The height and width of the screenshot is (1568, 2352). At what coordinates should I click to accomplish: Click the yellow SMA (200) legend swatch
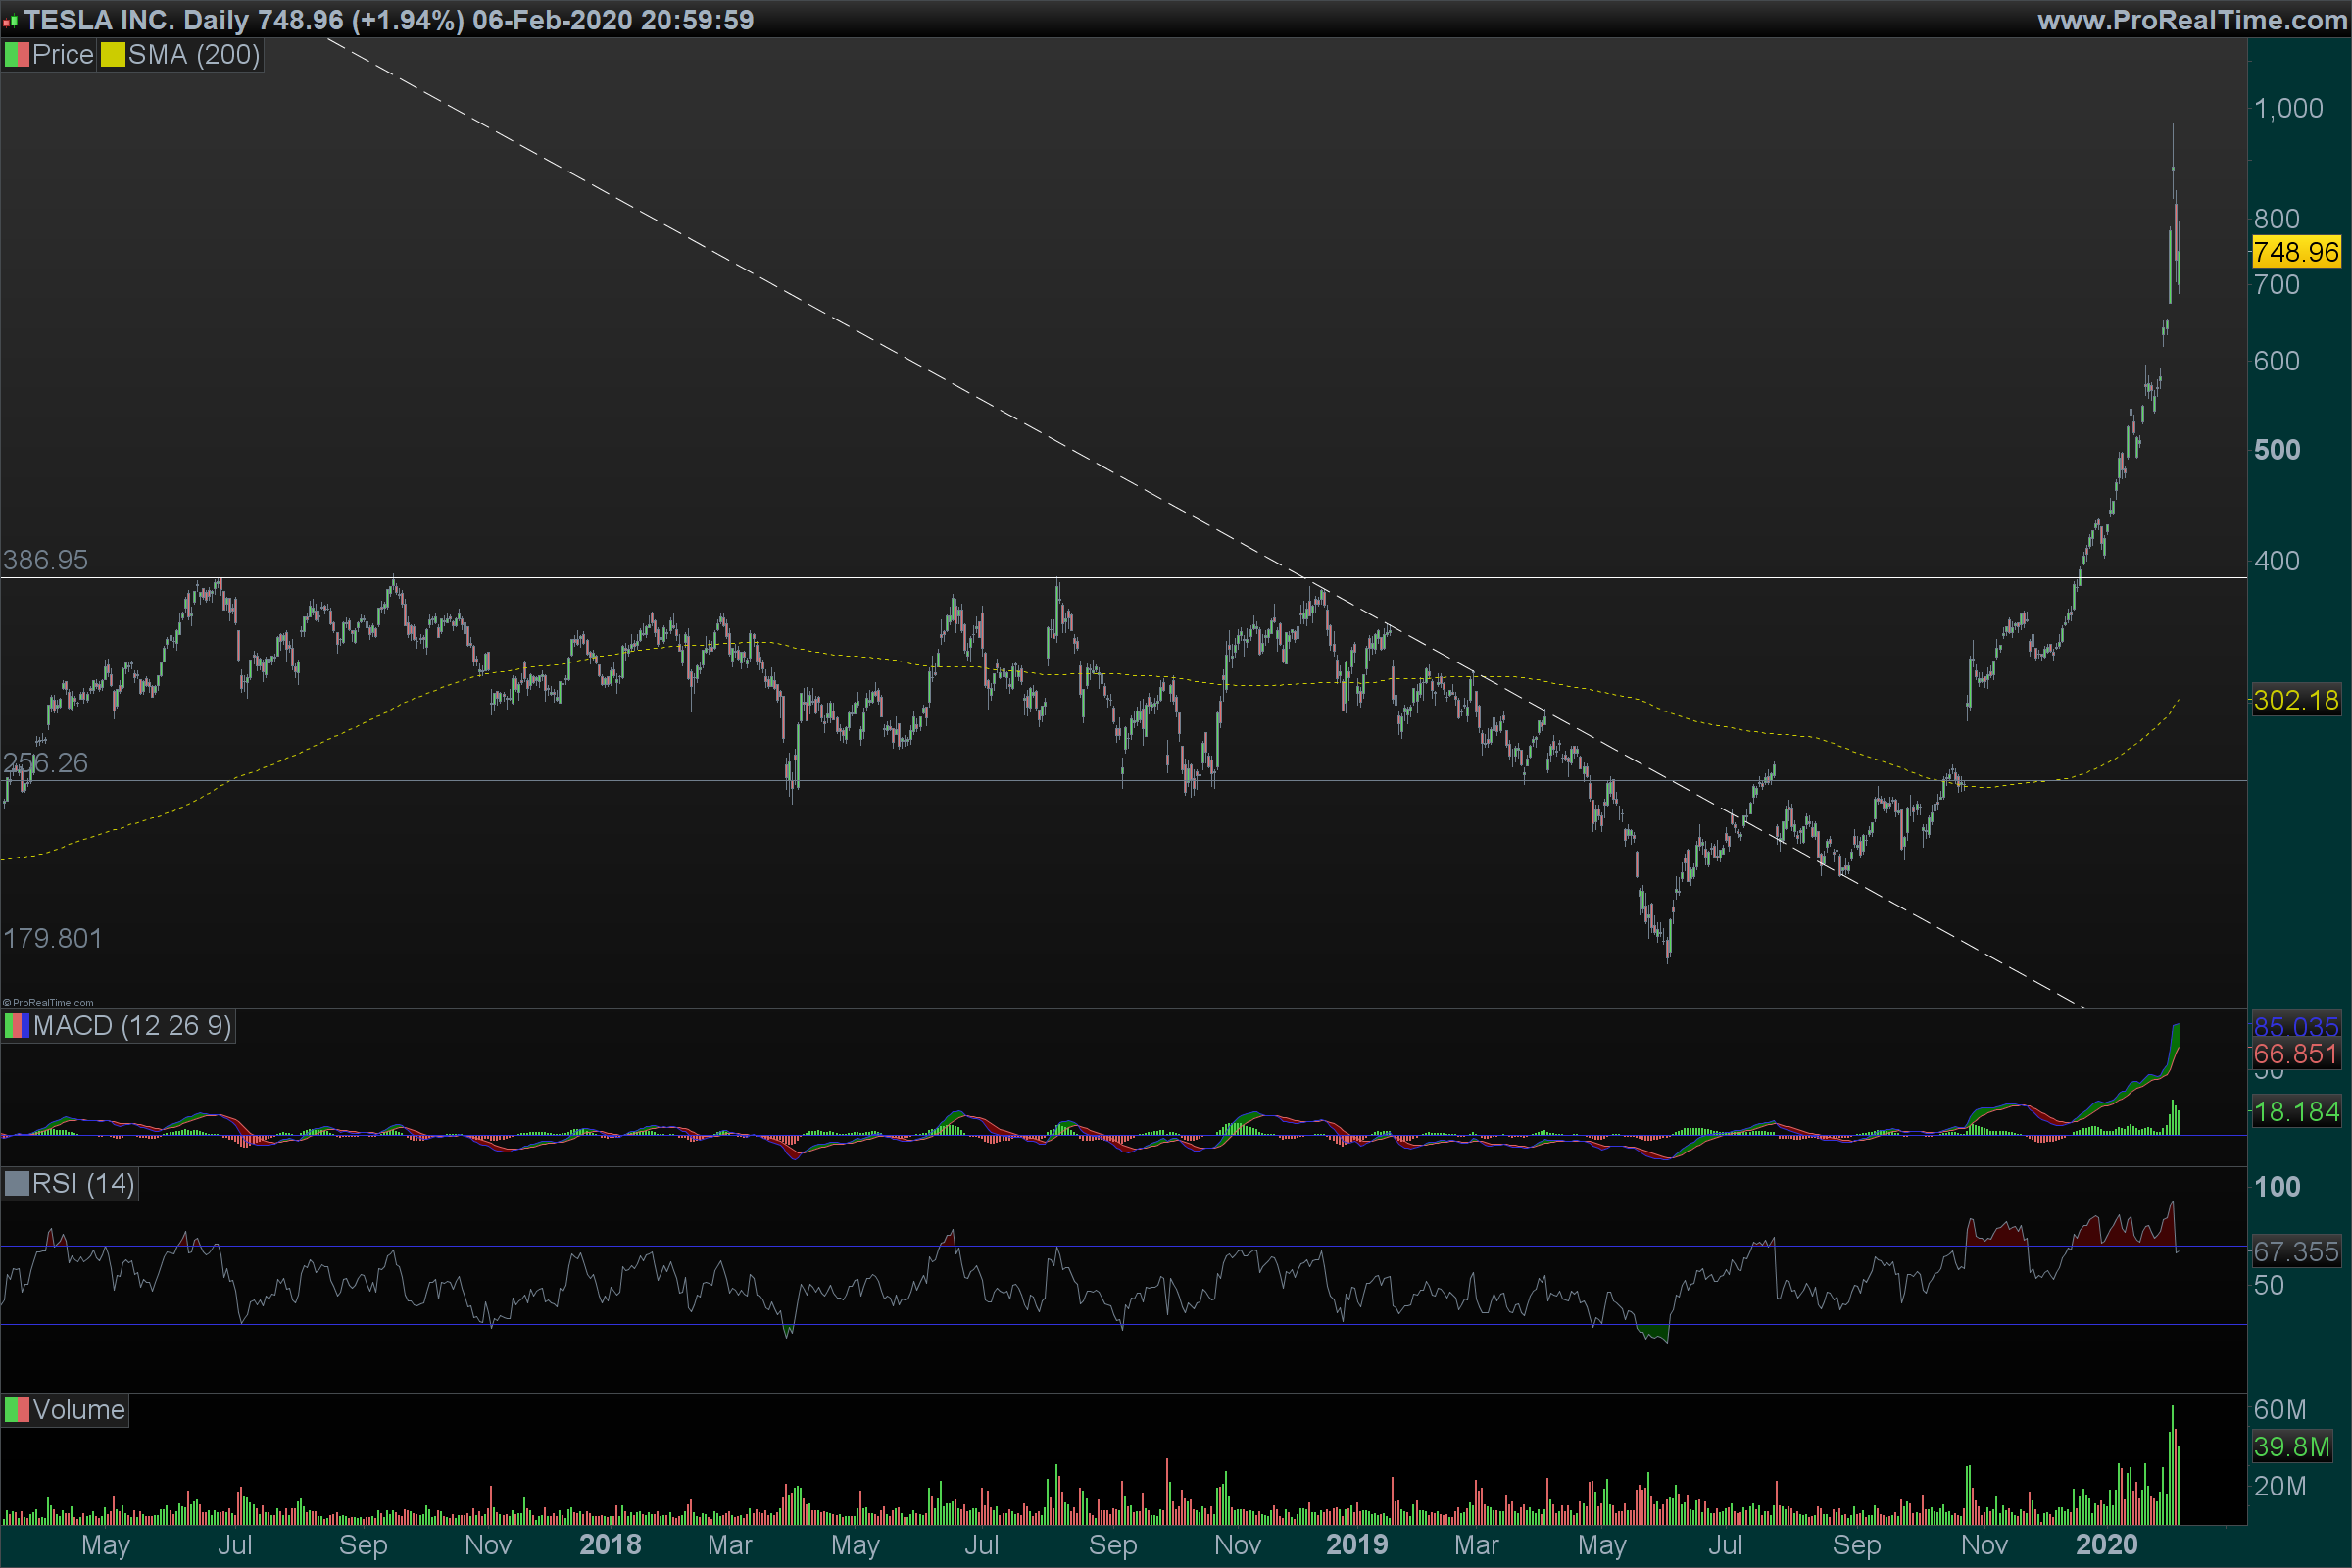tap(112, 55)
